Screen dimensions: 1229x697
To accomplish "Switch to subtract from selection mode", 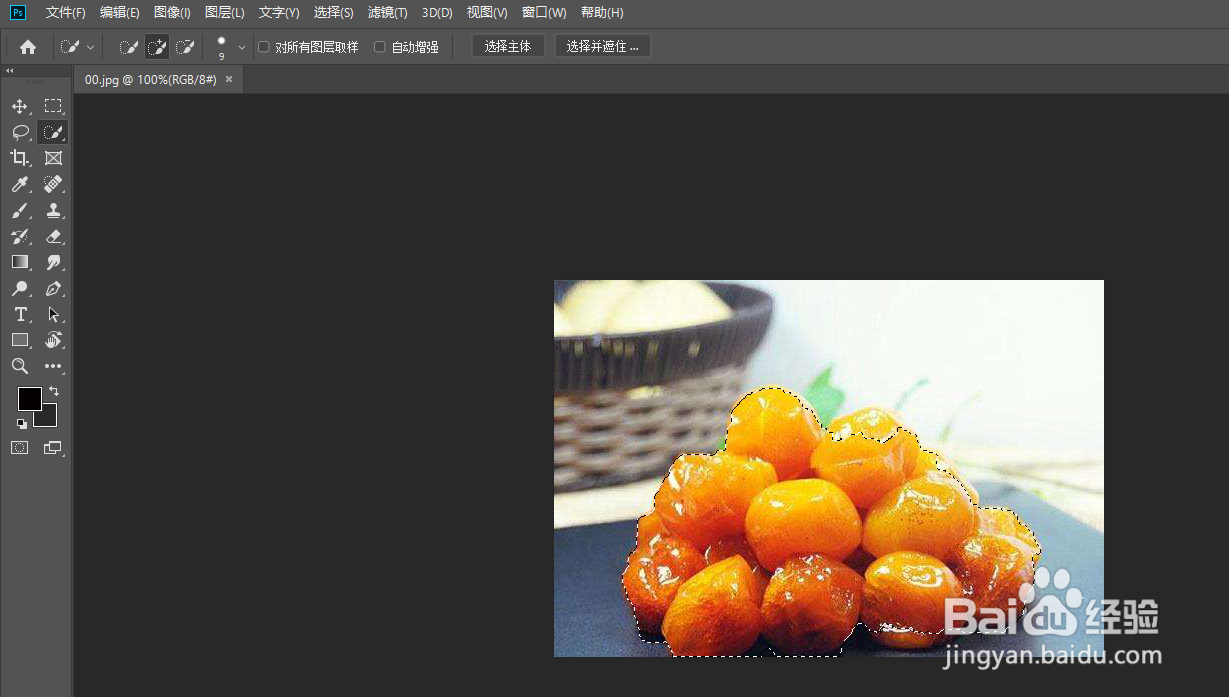I will 184,46.
